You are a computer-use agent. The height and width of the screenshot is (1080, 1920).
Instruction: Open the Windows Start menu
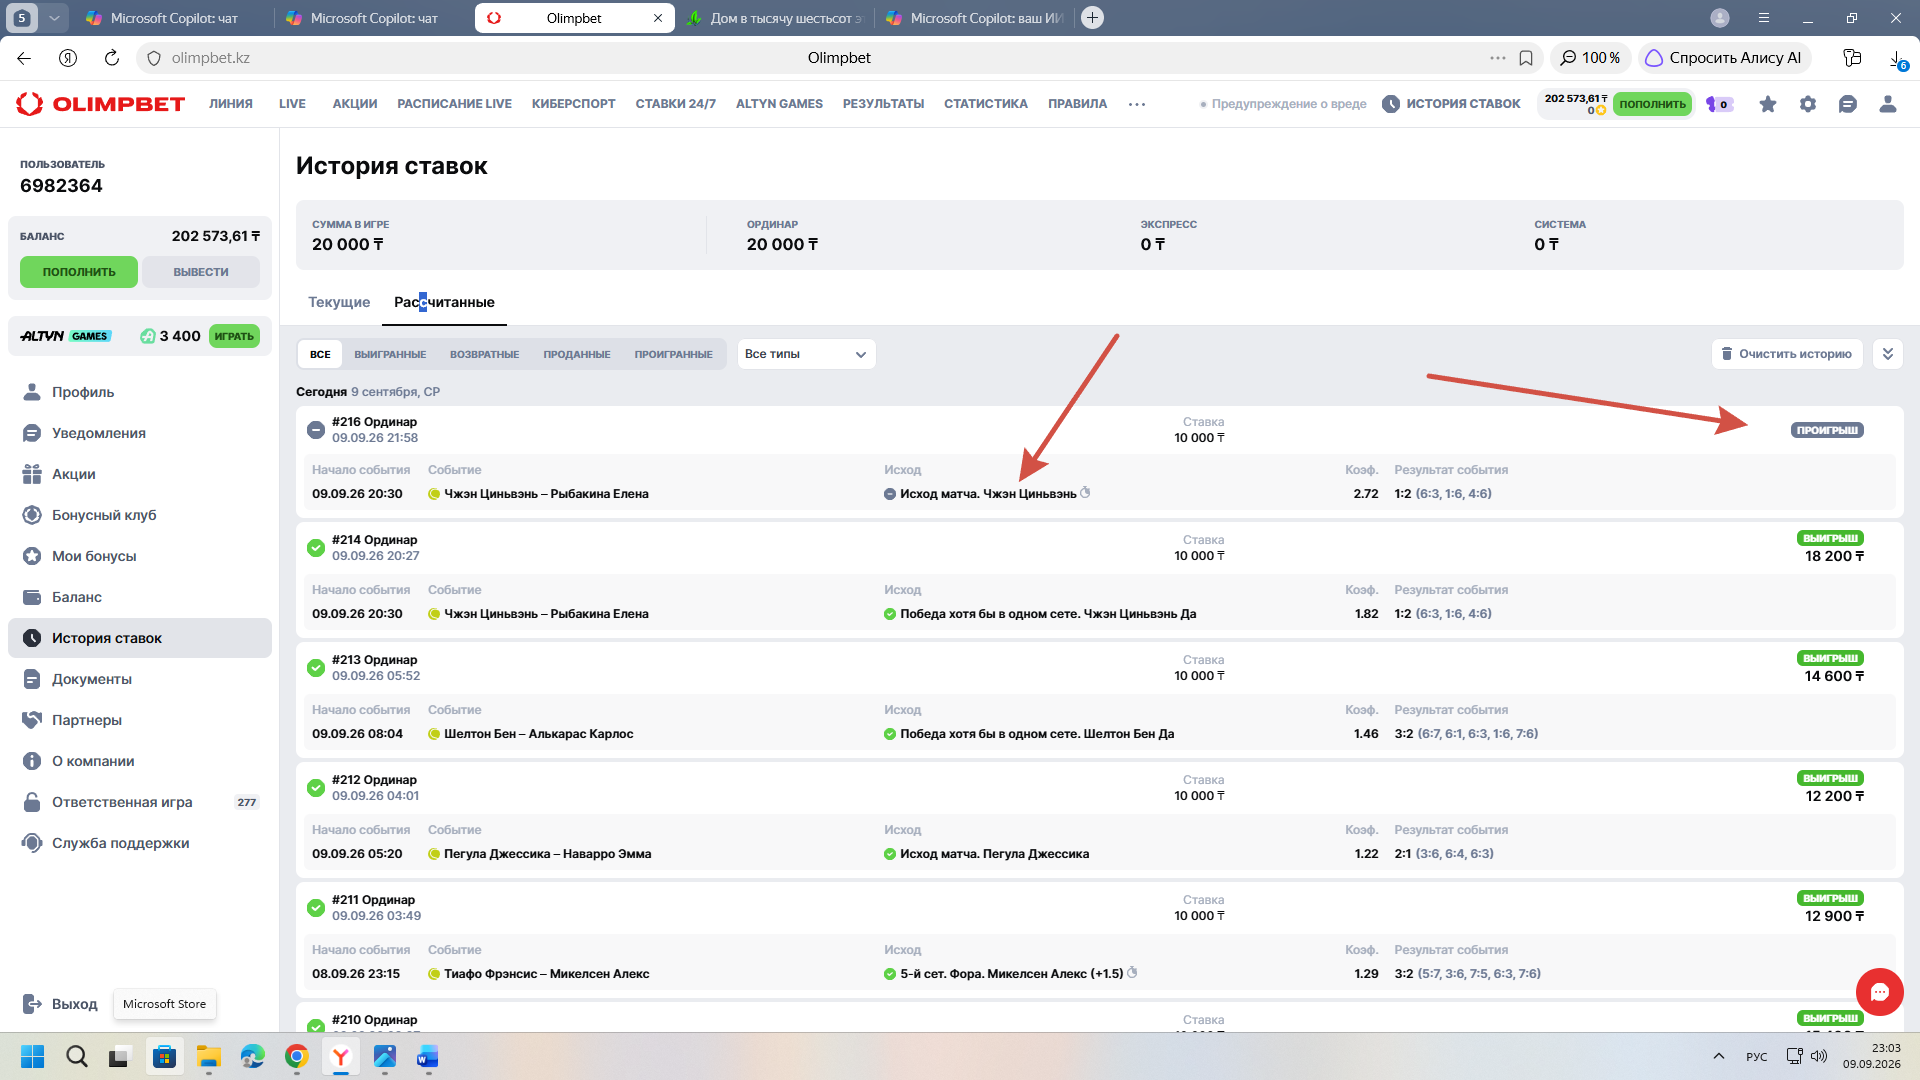pos(32,1056)
